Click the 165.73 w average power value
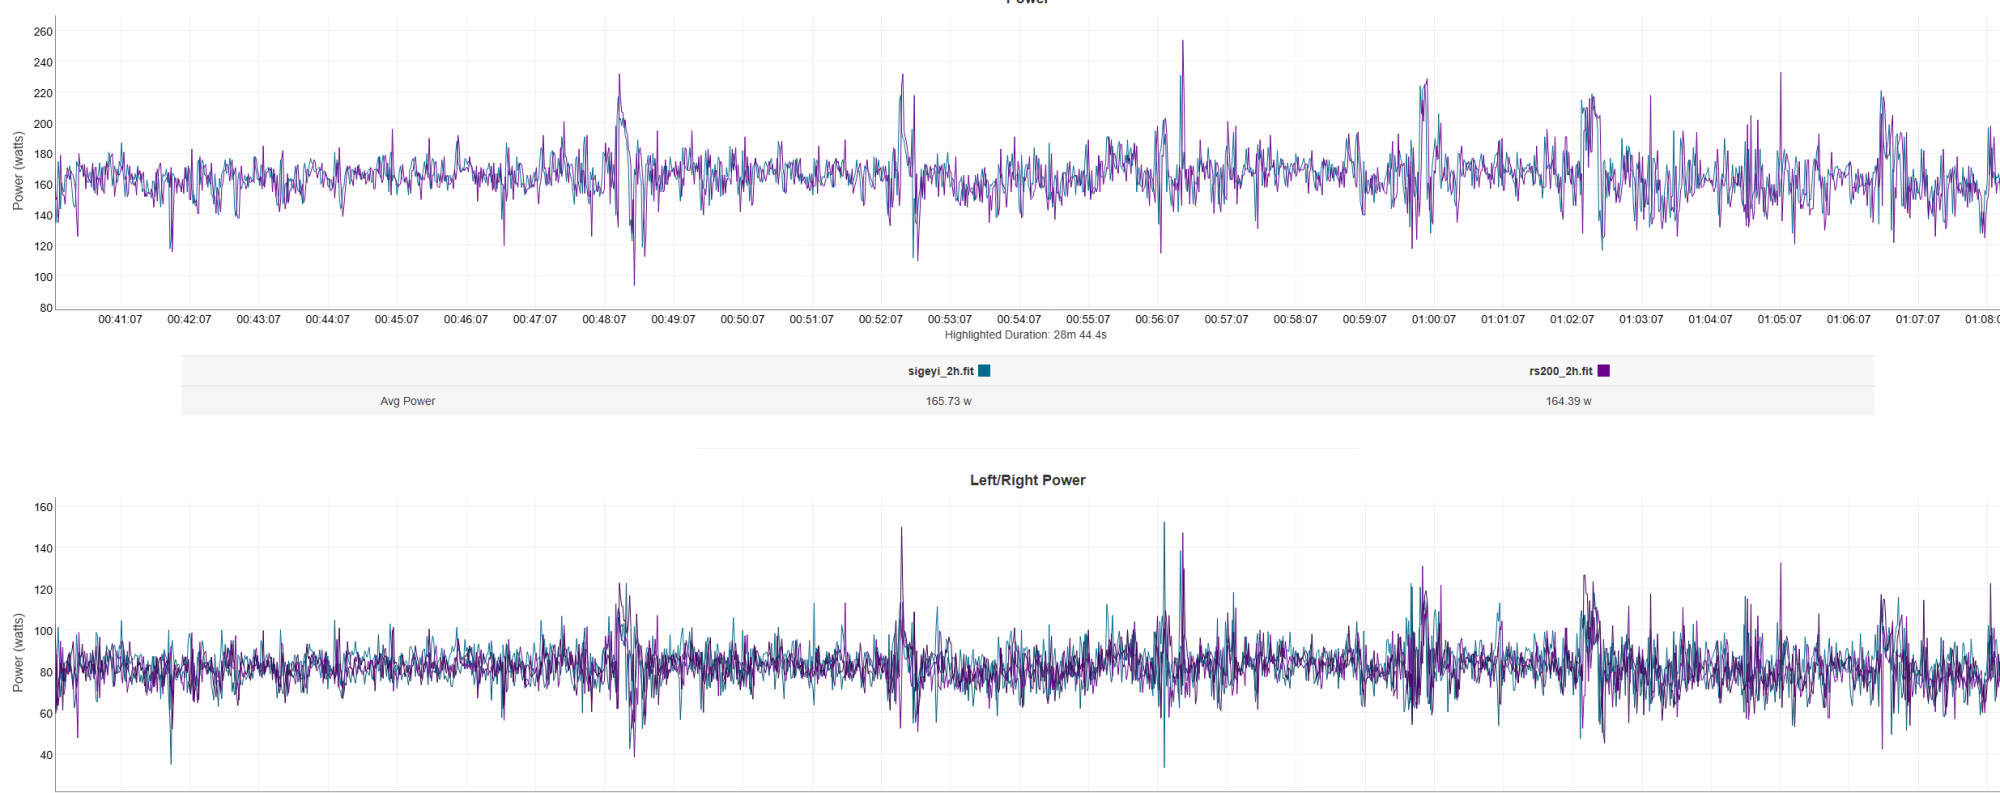This screenshot has height=793, width=2000. tap(948, 401)
